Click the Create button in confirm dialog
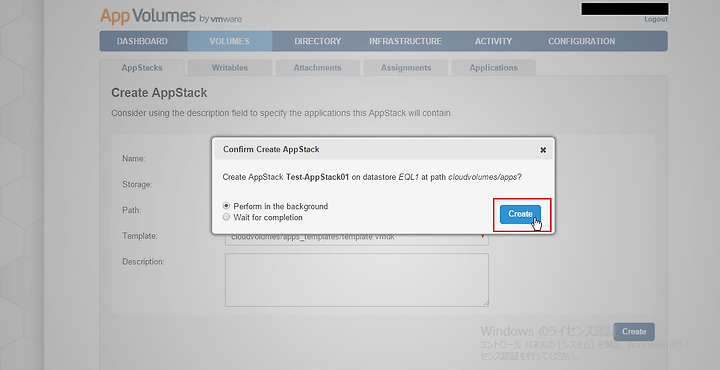720x370 pixels. tap(520, 214)
